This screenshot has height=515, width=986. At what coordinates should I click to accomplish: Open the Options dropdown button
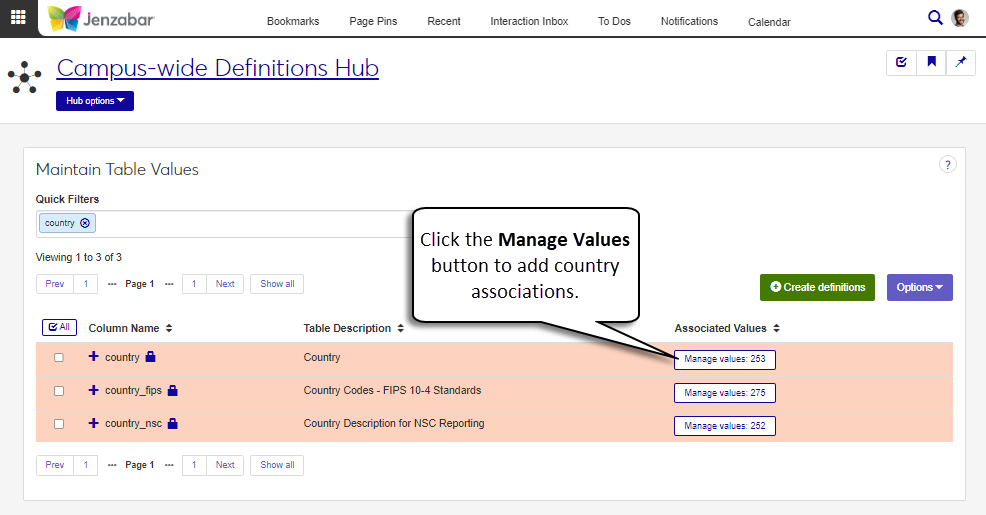click(919, 287)
